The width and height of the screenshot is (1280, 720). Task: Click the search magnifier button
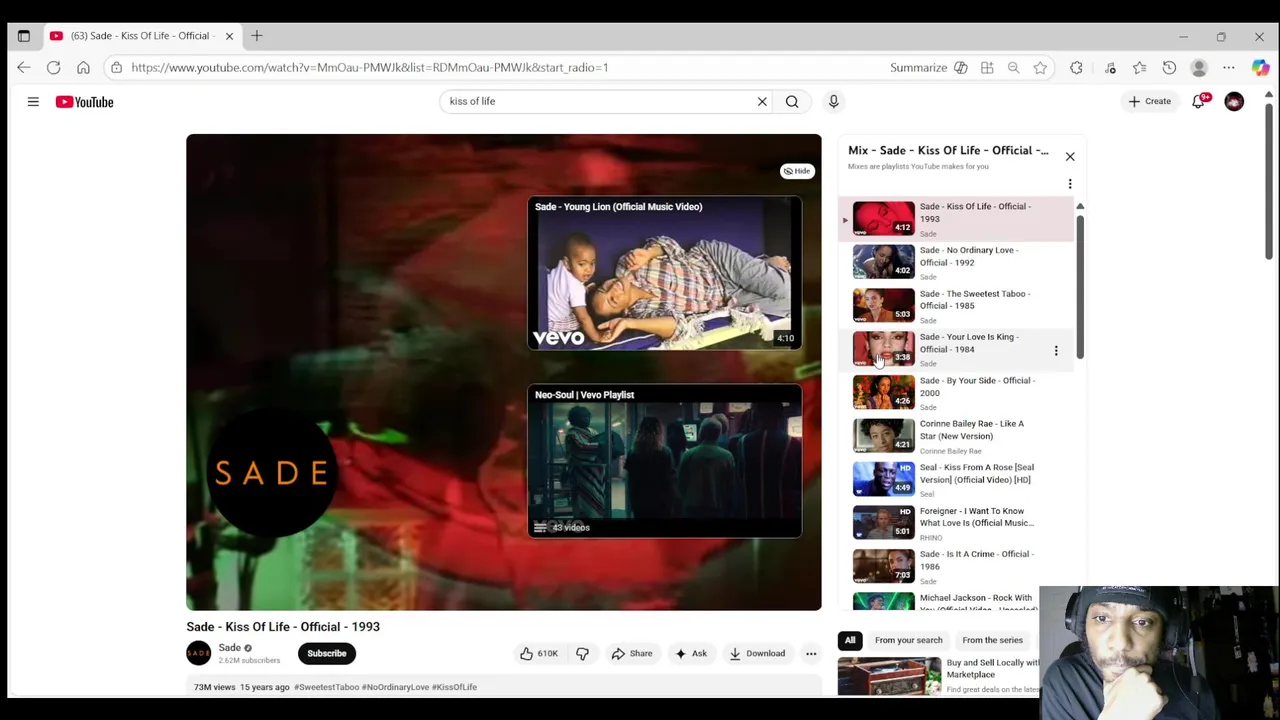(x=792, y=101)
